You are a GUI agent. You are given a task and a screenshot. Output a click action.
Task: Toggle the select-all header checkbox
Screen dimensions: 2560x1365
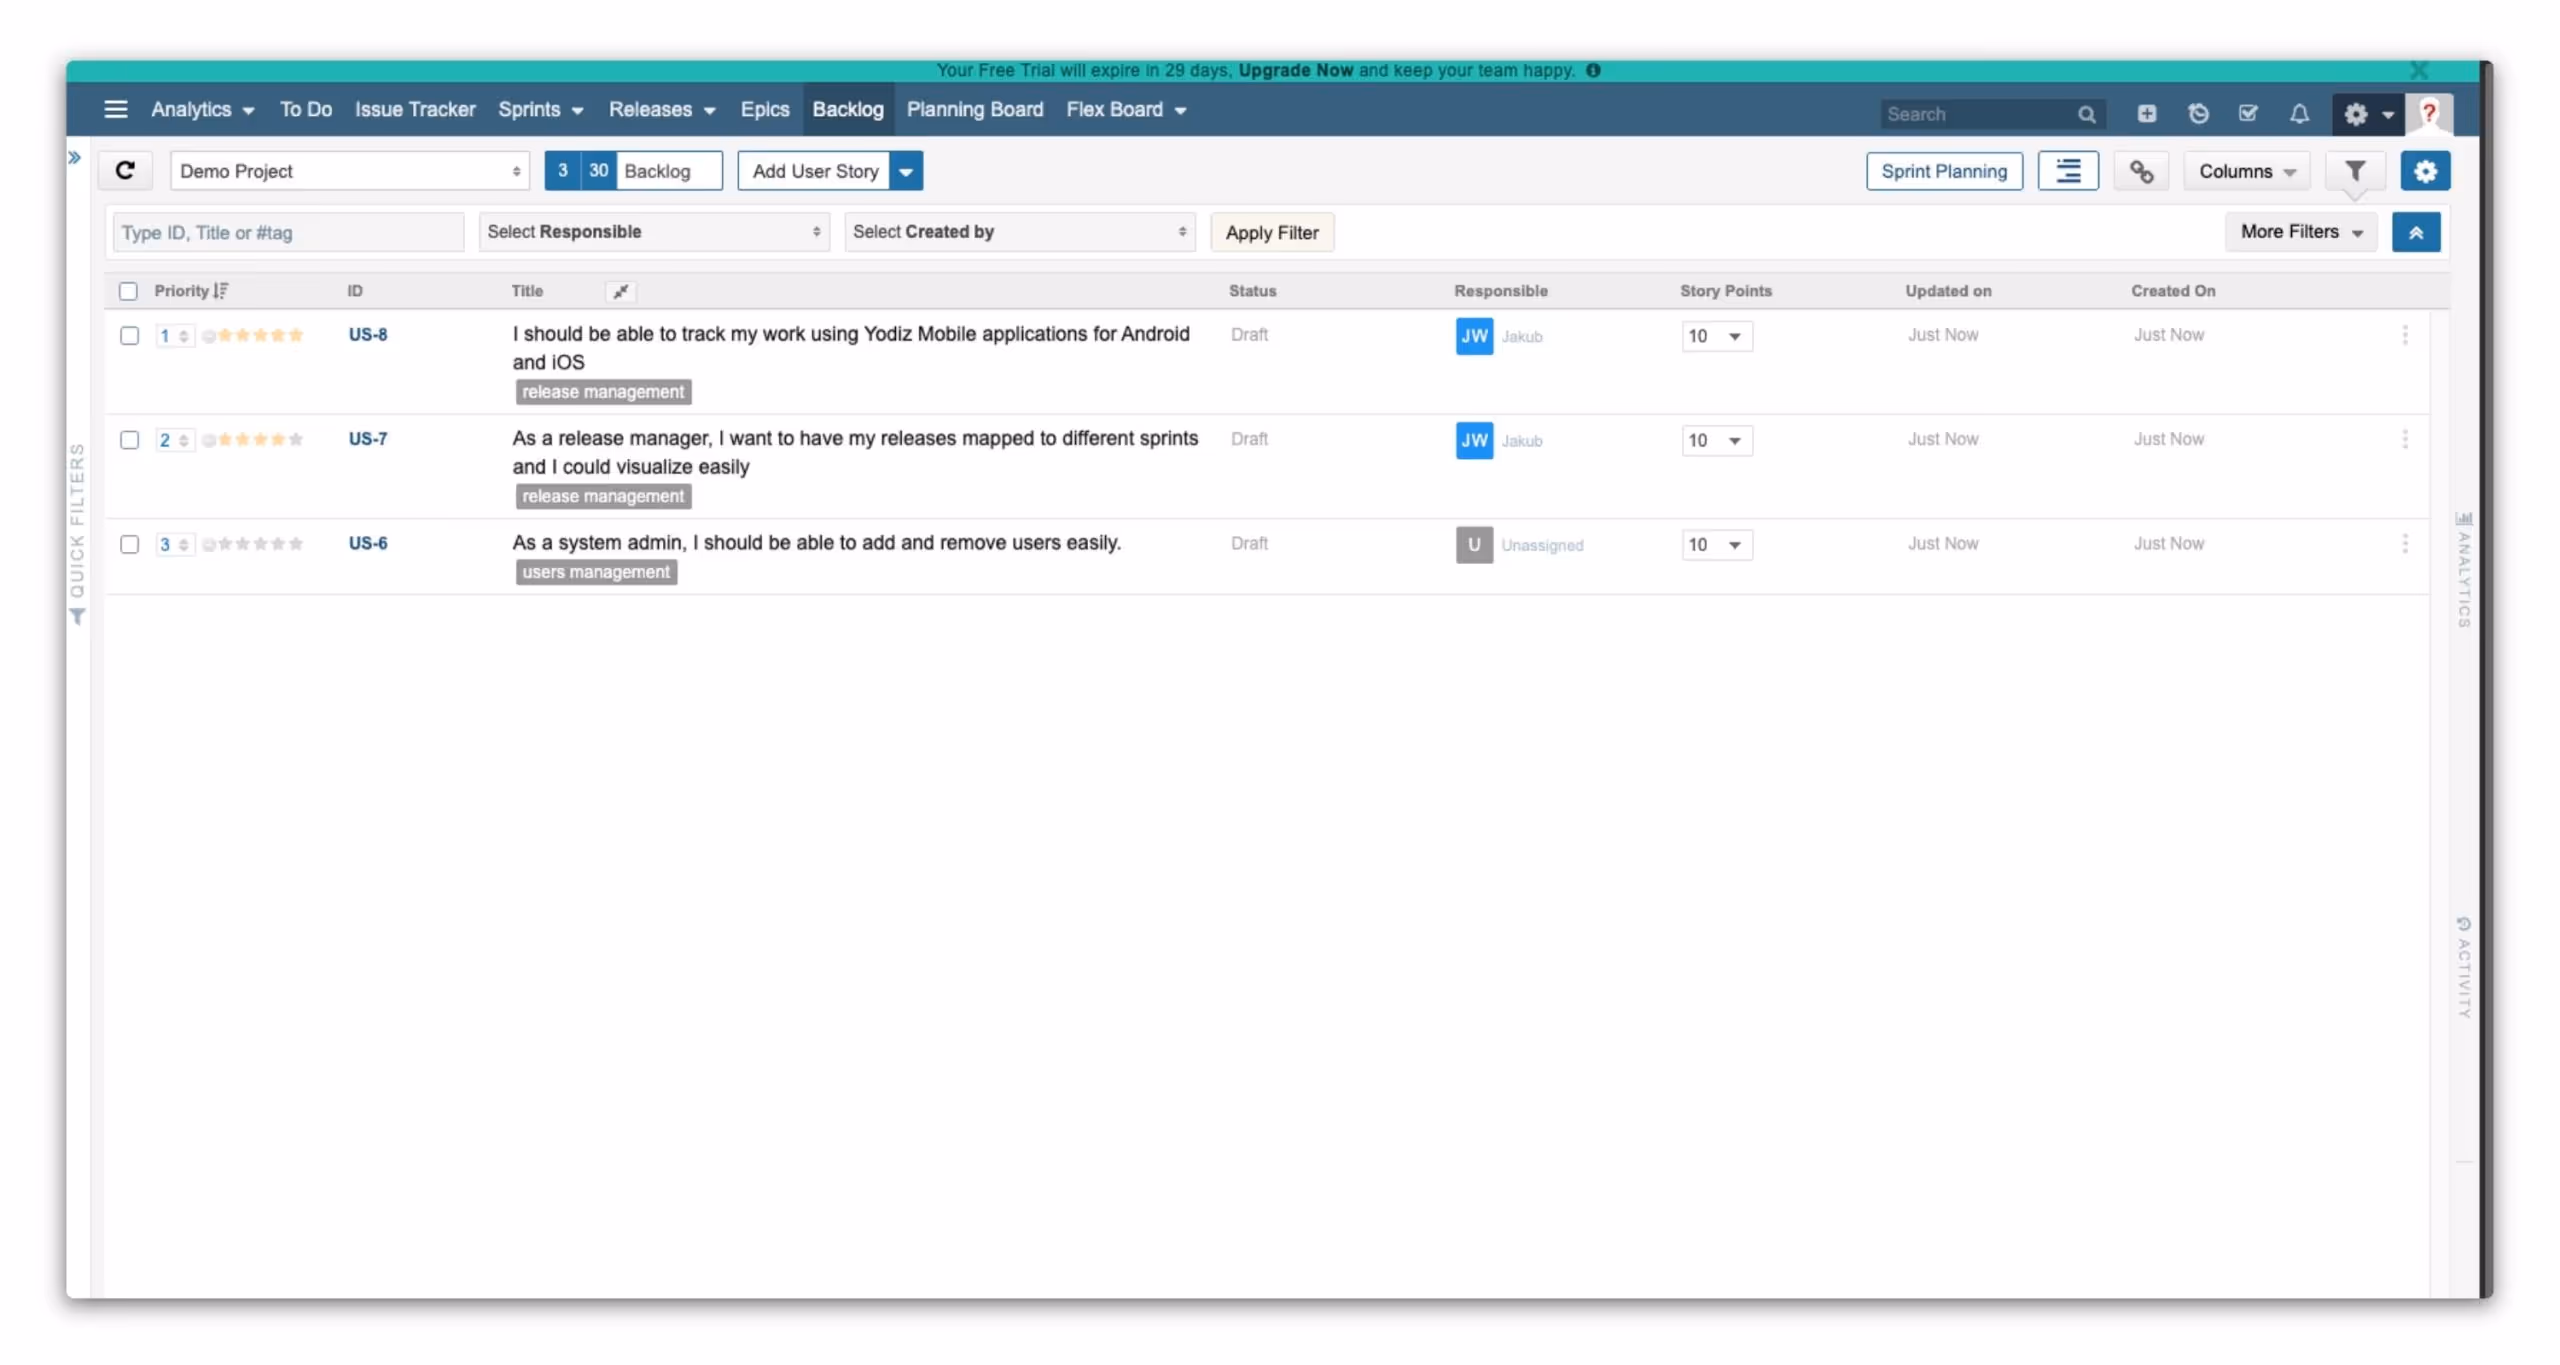pos(128,291)
